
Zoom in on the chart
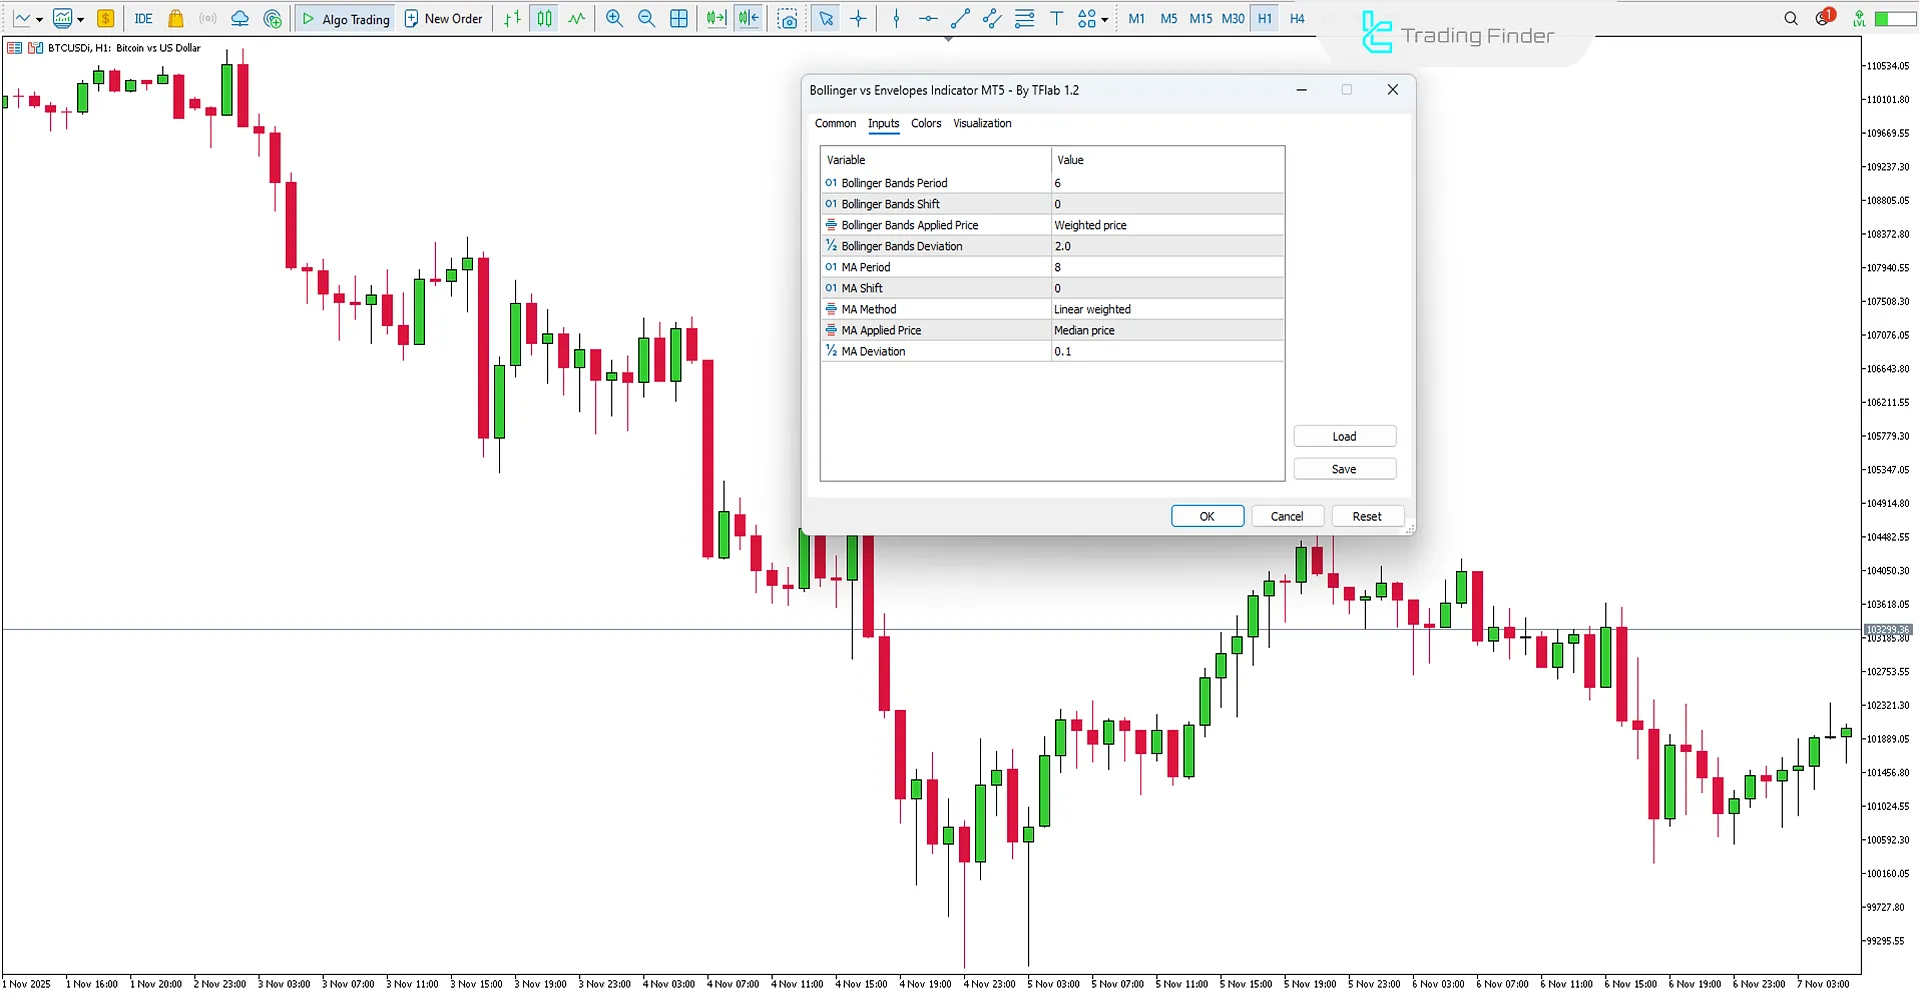(613, 18)
